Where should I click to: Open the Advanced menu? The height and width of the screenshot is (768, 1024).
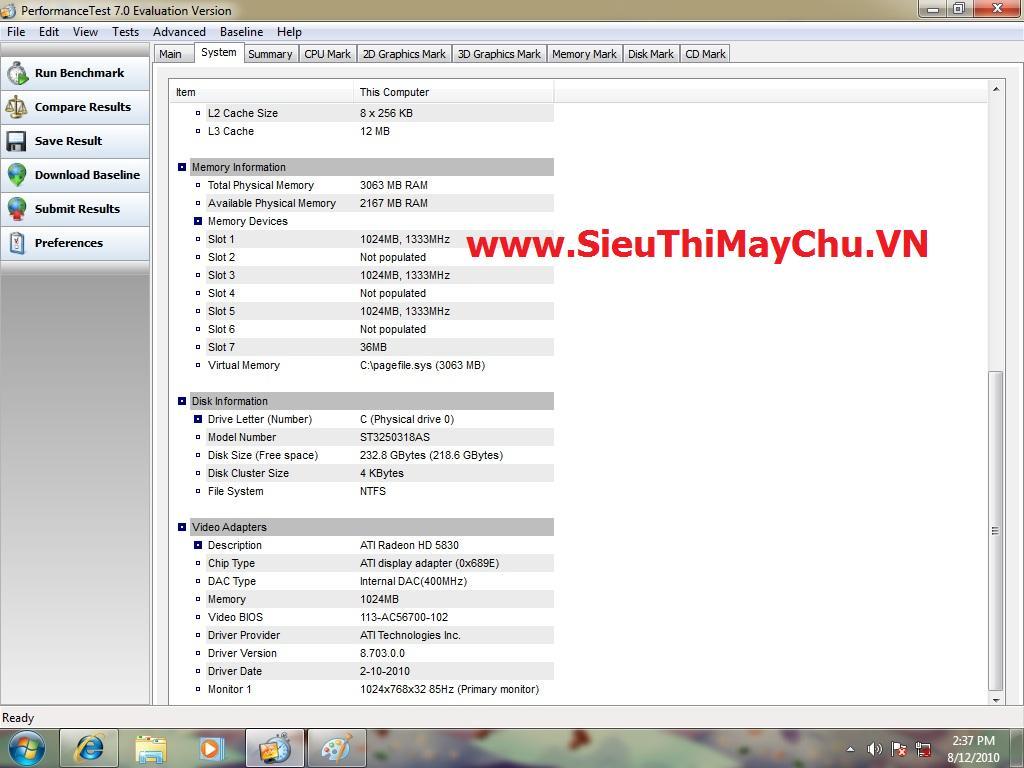pos(179,32)
